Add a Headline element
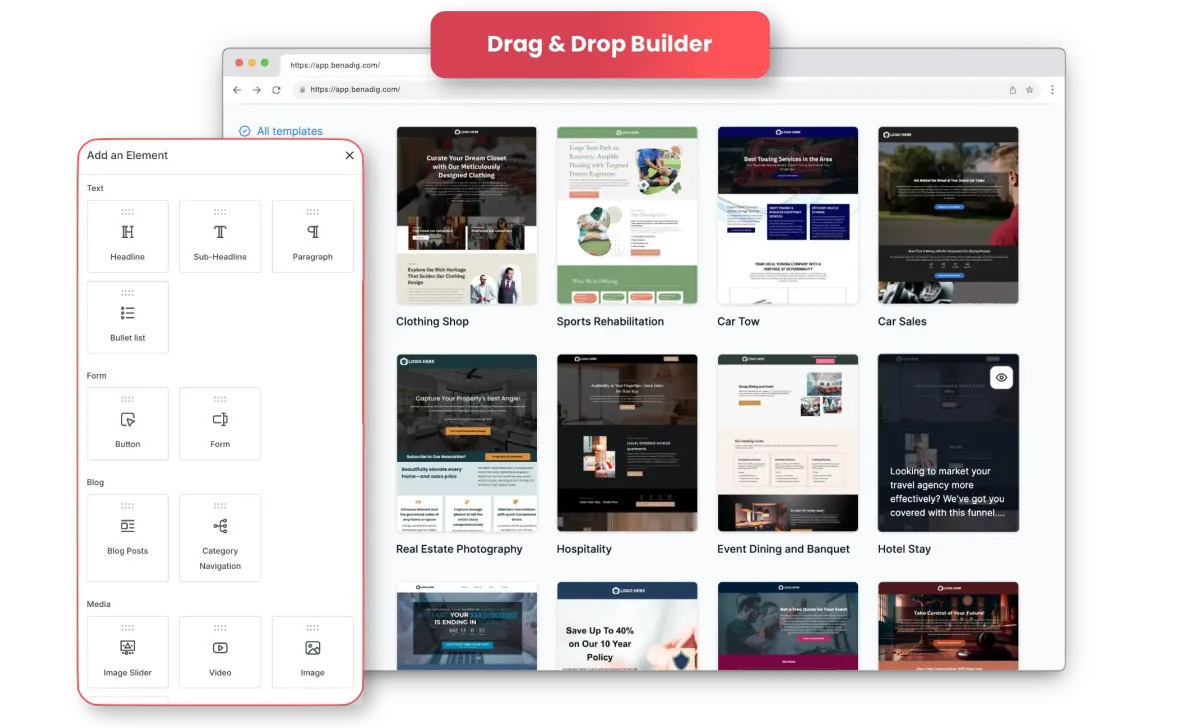 (x=128, y=236)
